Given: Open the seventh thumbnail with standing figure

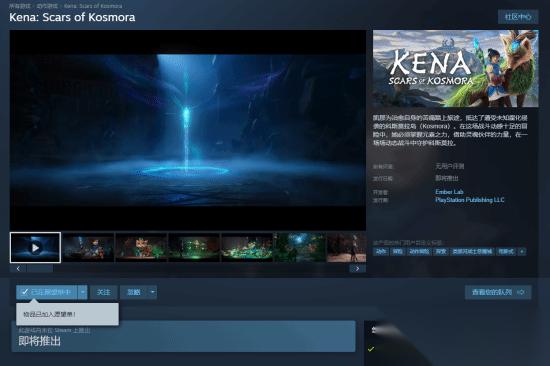Looking at the screenshot, I should tap(347, 247).
